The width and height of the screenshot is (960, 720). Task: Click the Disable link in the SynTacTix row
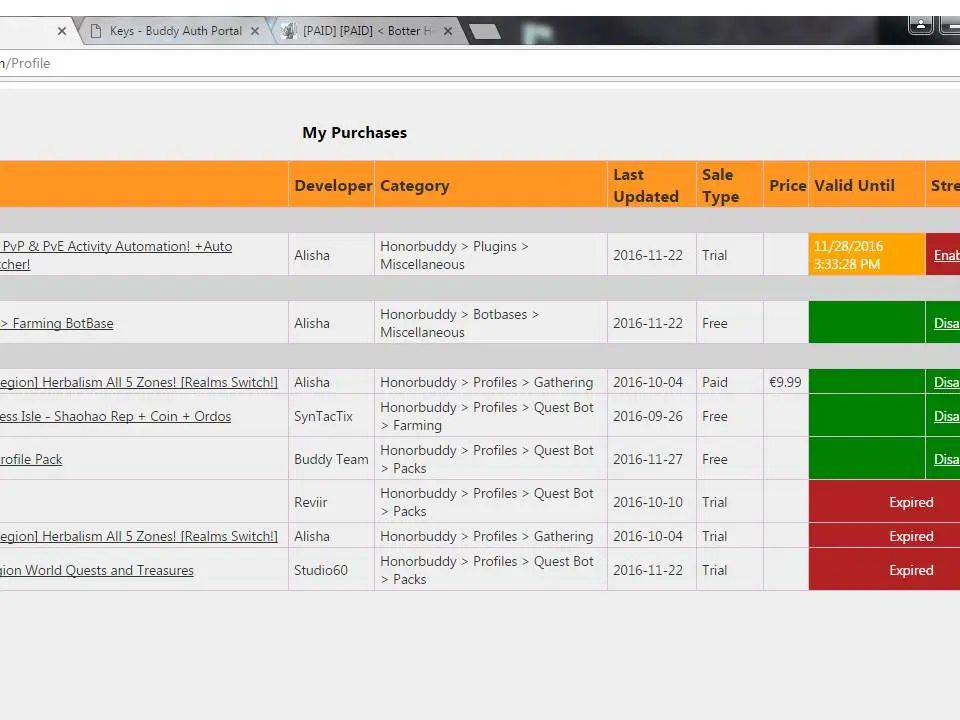click(947, 416)
